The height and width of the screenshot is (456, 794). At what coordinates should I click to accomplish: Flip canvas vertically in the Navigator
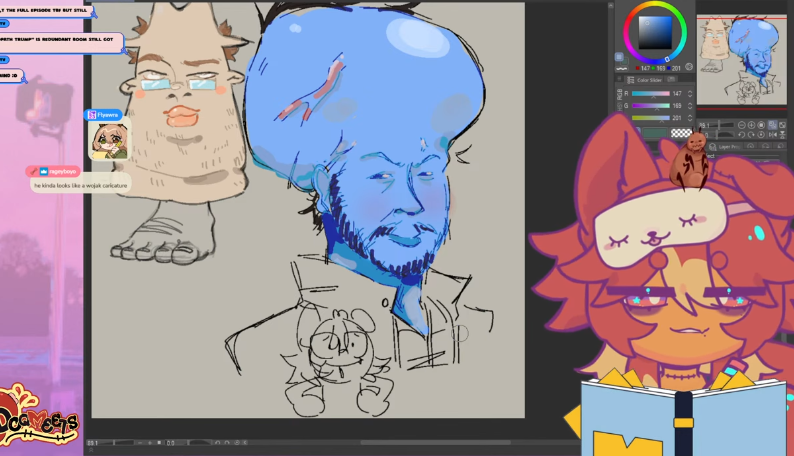click(x=782, y=135)
